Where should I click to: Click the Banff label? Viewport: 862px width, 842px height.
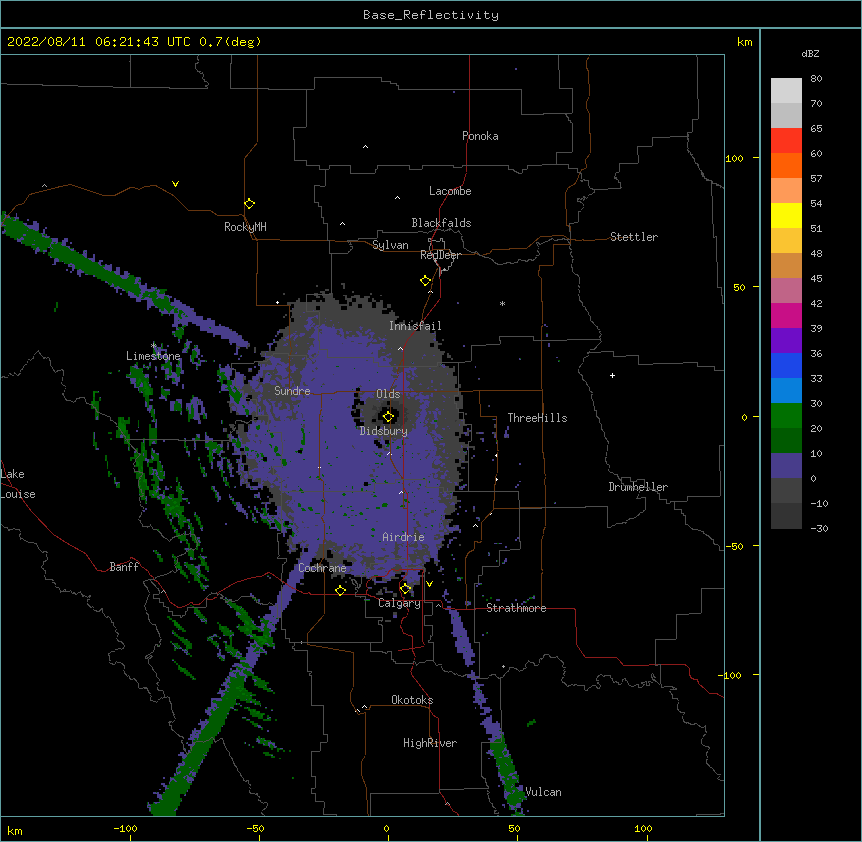tap(124, 567)
